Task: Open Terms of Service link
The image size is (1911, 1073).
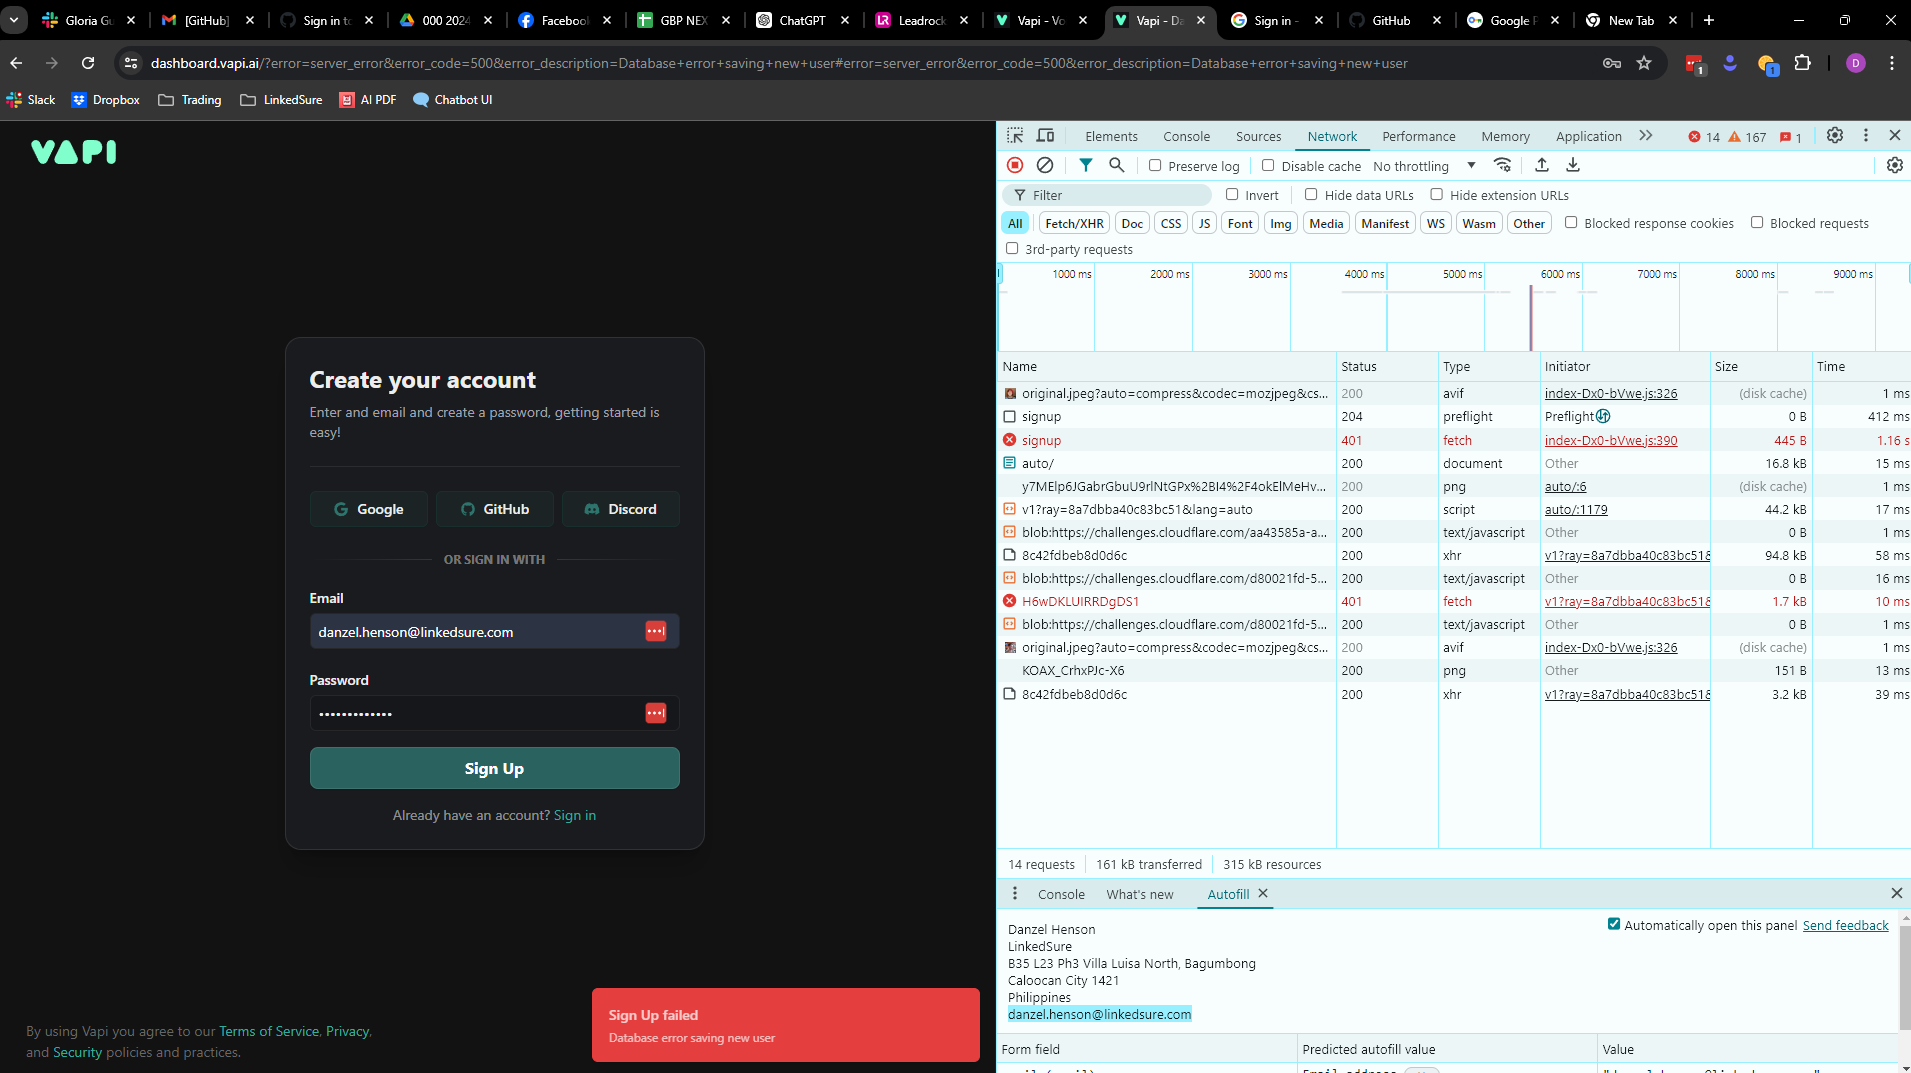Action: click(x=269, y=1031)
